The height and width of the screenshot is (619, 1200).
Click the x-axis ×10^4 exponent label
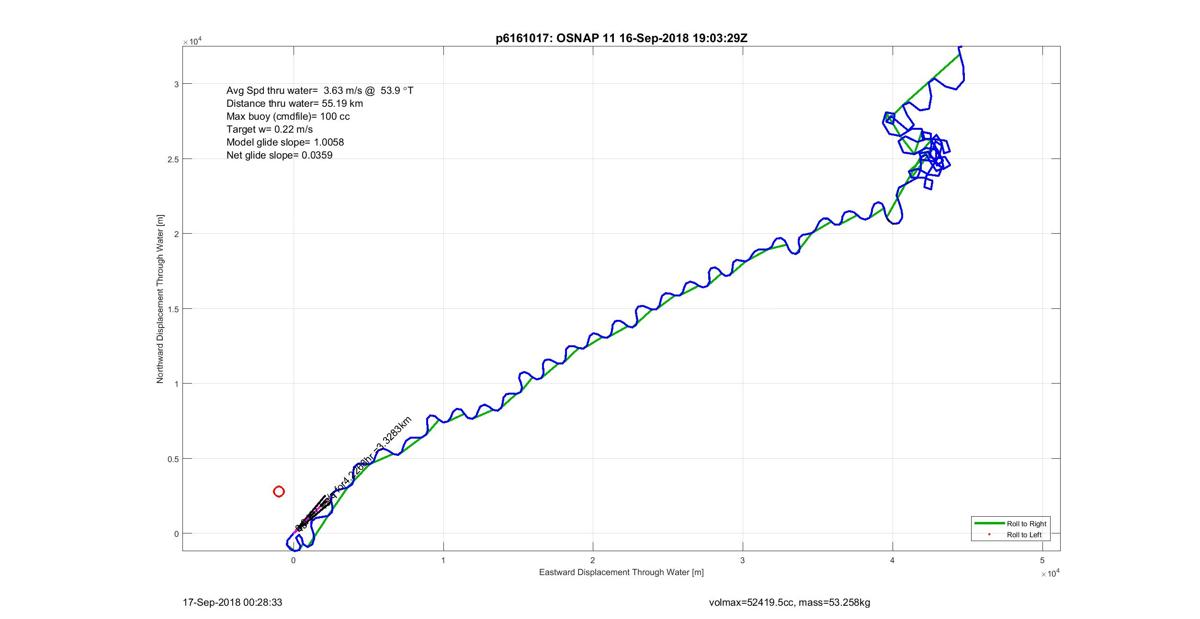pos(1050,574)
